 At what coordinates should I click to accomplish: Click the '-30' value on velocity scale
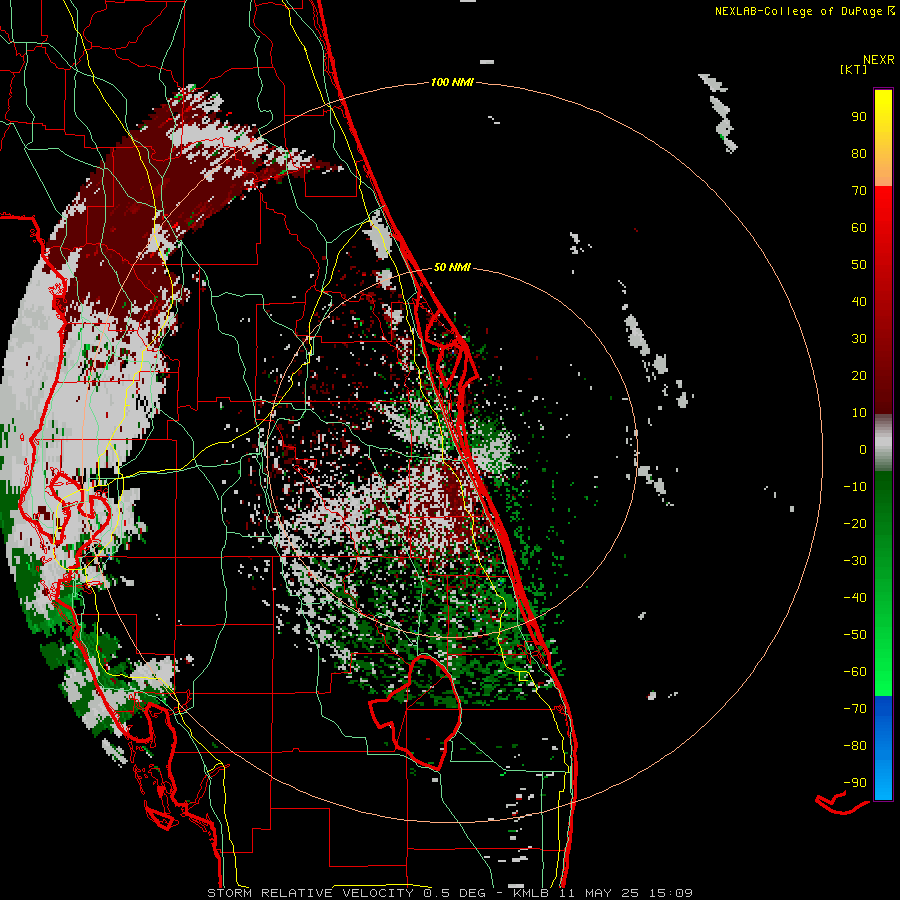click(855, 561)
